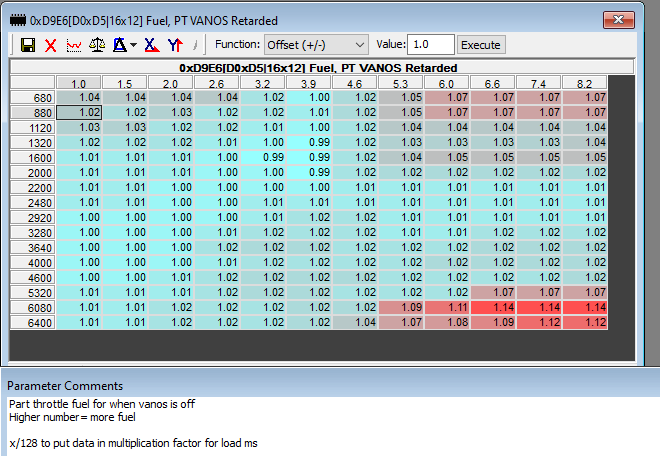
Task: Select the 8.2 load column header
Action: click(x=585, y=82)
